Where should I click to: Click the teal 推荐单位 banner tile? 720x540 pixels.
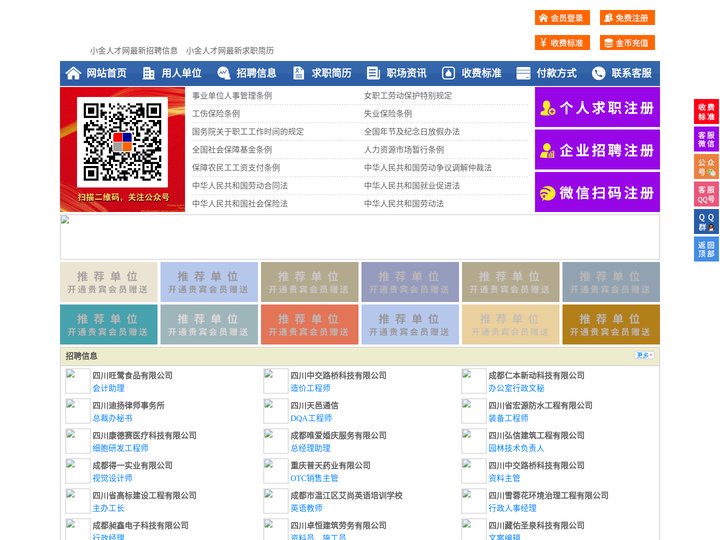(108, 324)
